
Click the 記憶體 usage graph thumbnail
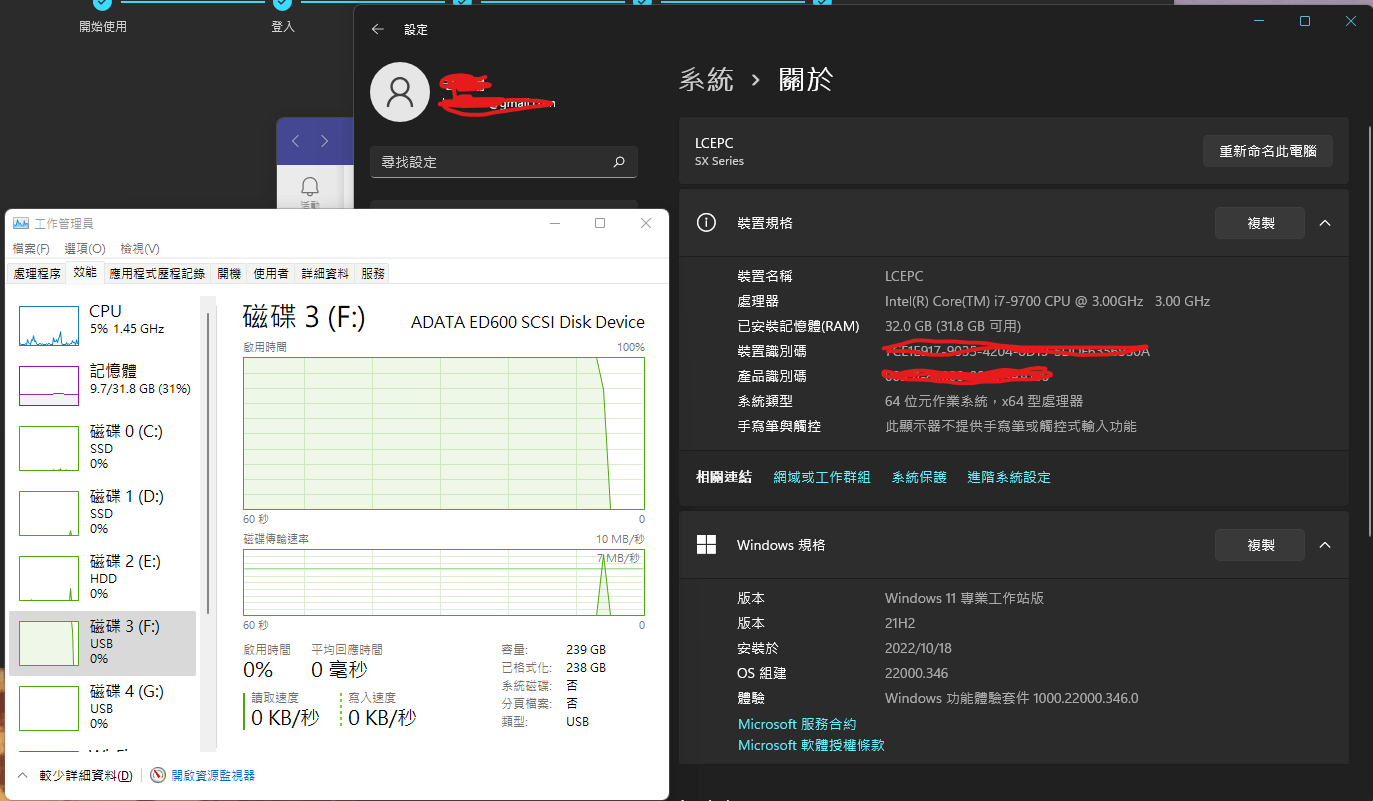[x=49, y=386]
